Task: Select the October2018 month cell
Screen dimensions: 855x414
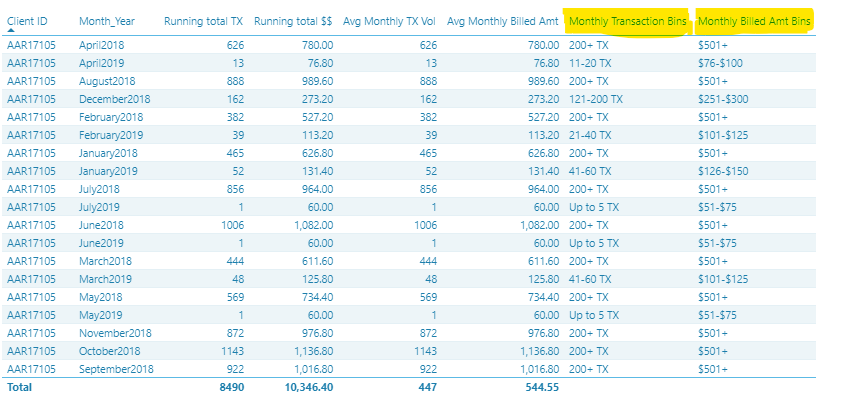Action: pos(110,351)
